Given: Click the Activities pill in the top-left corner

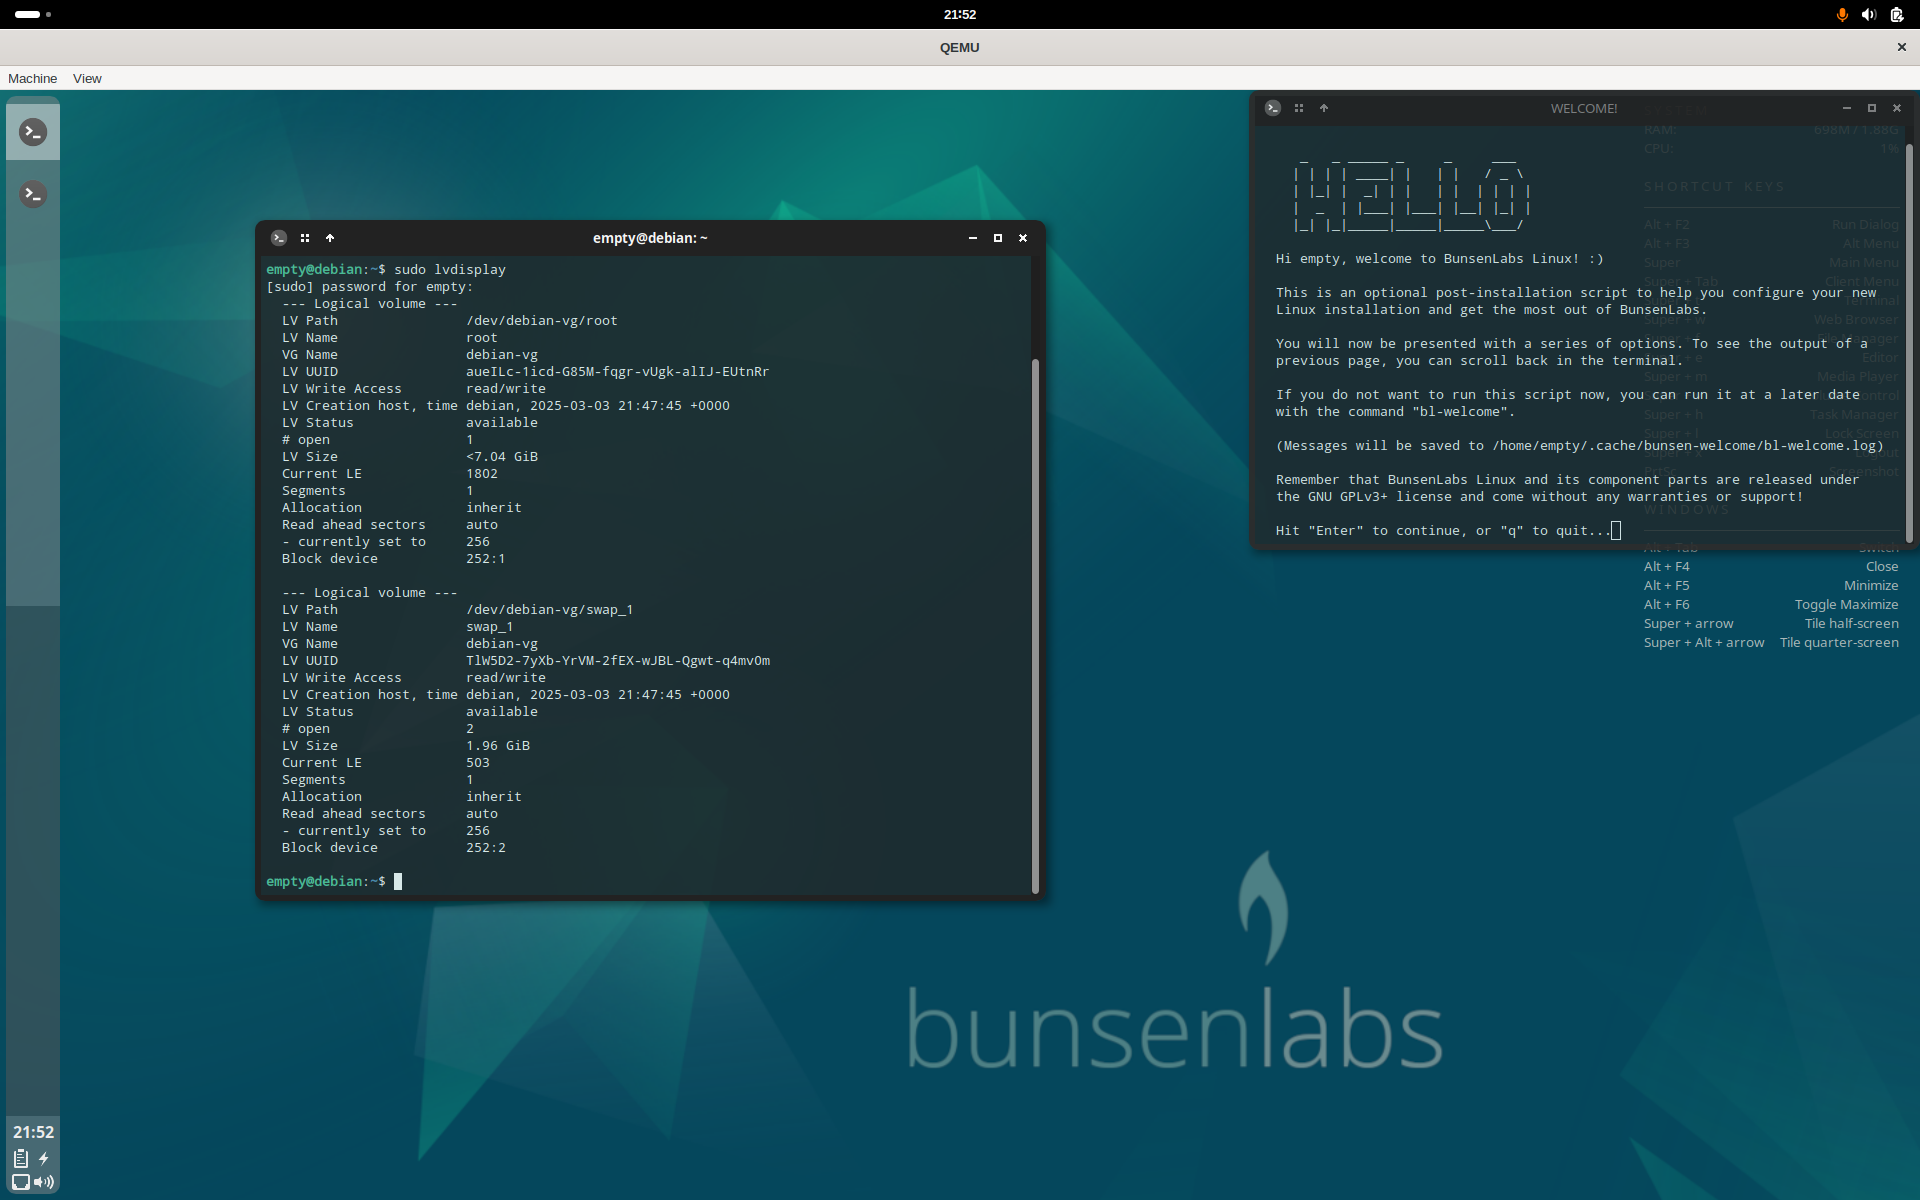Looking at the screenshot, I should [28, 14].
